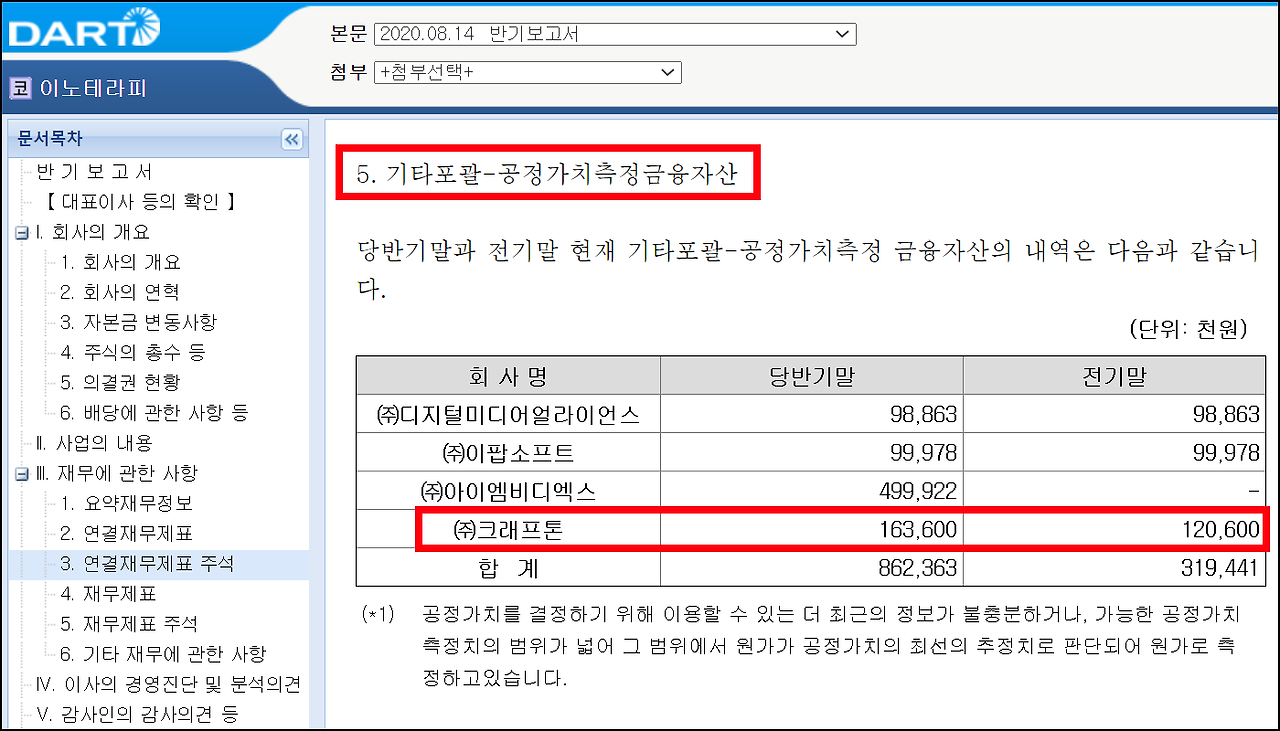This screenshot has height=731, width=1280.
Task: Click the 이노테라피 company name
Action: click(x=93, y=88)
